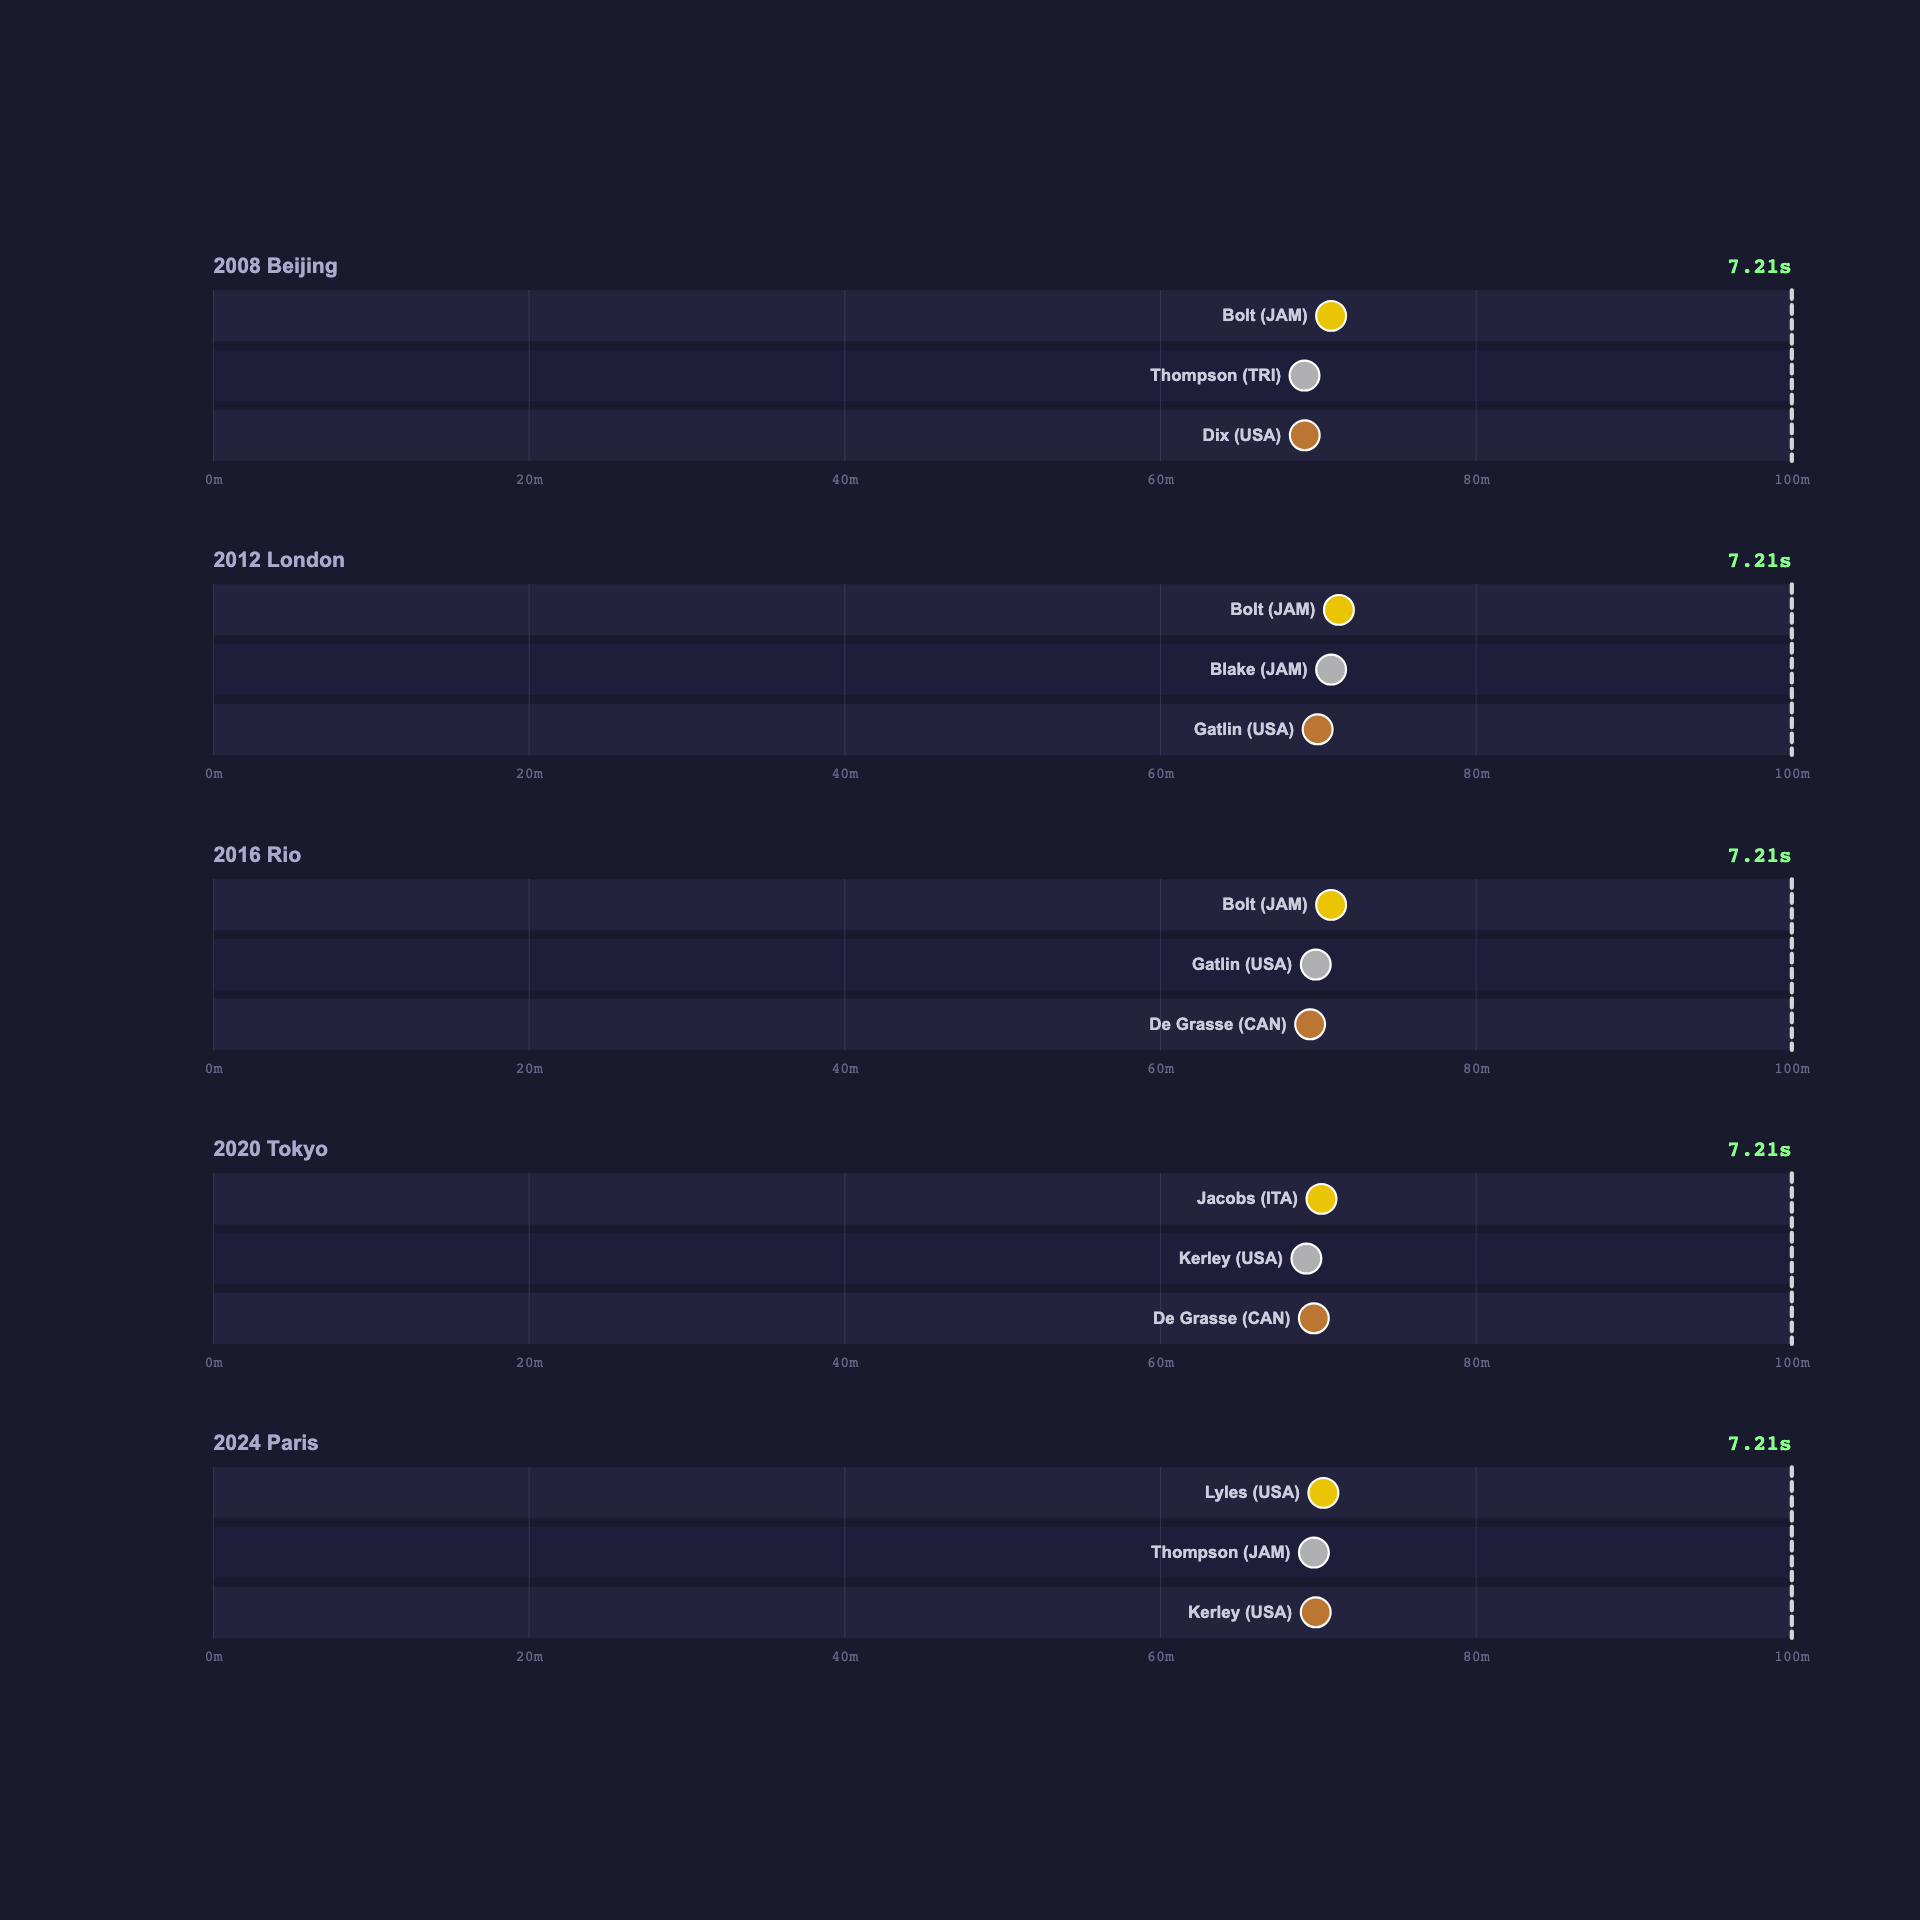Click Lyles (USA) gold marker
This screenshot has height=1920, width=1920.
(x=1323, y=1493)
